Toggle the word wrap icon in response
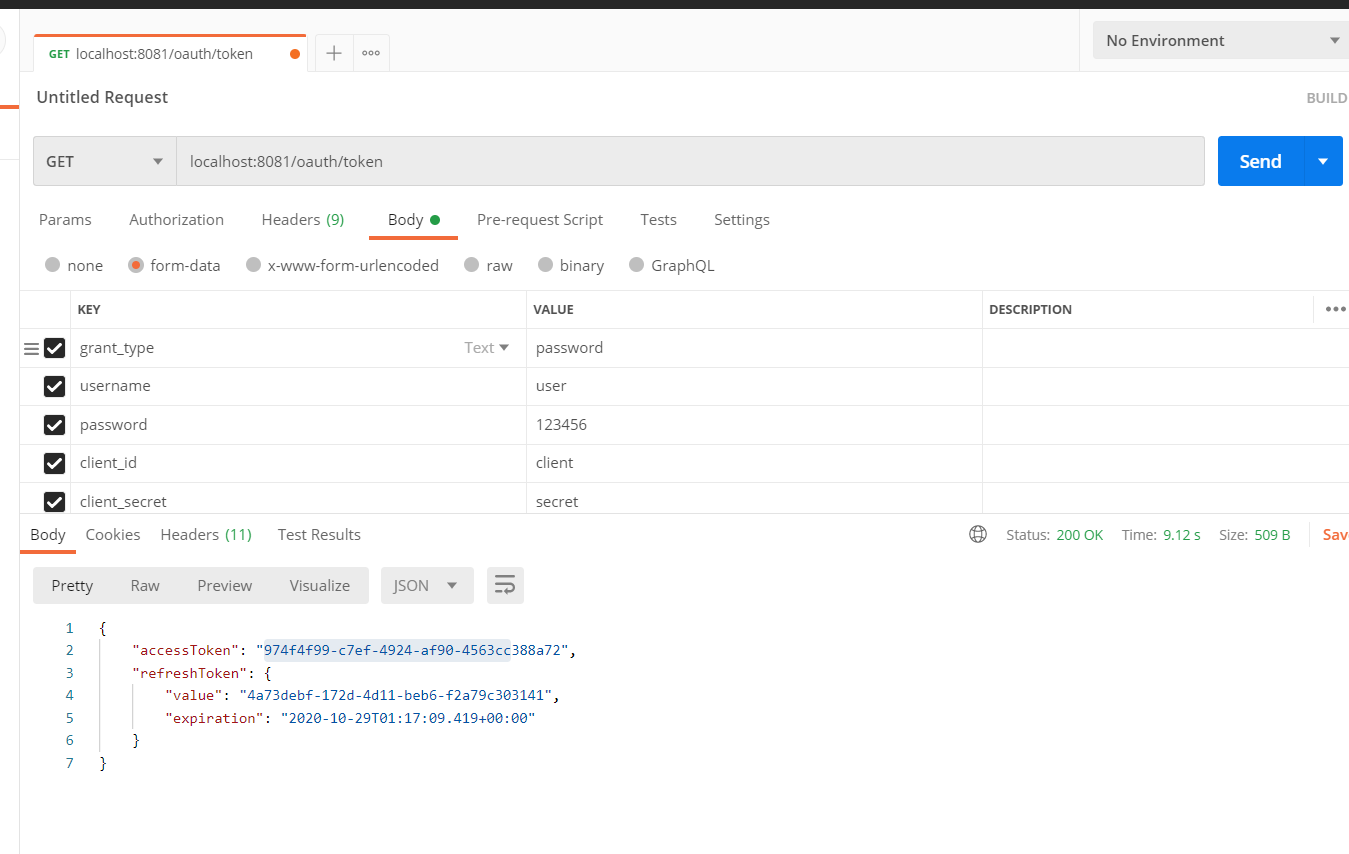Screen dimensions: 1349x854 [x=505, y=585]
